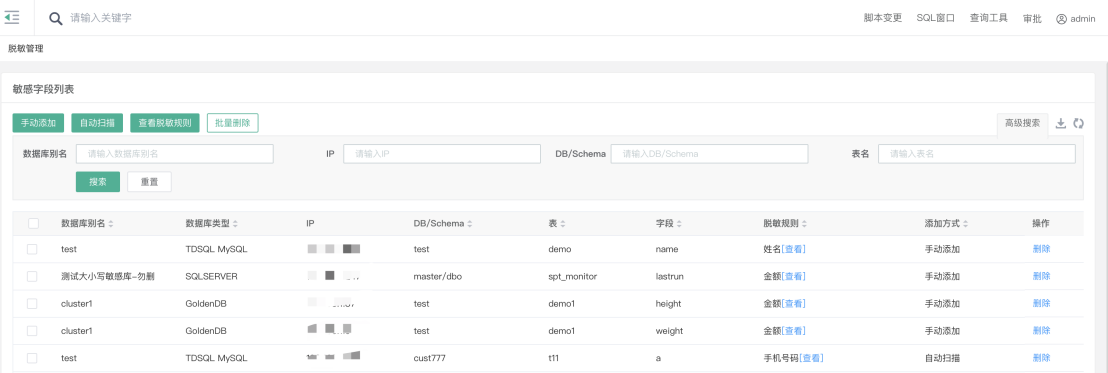The image size is (1108, 373).
Task: Sort by 添加方式 column
Action: pyautogui.click(x=965, y=224)
